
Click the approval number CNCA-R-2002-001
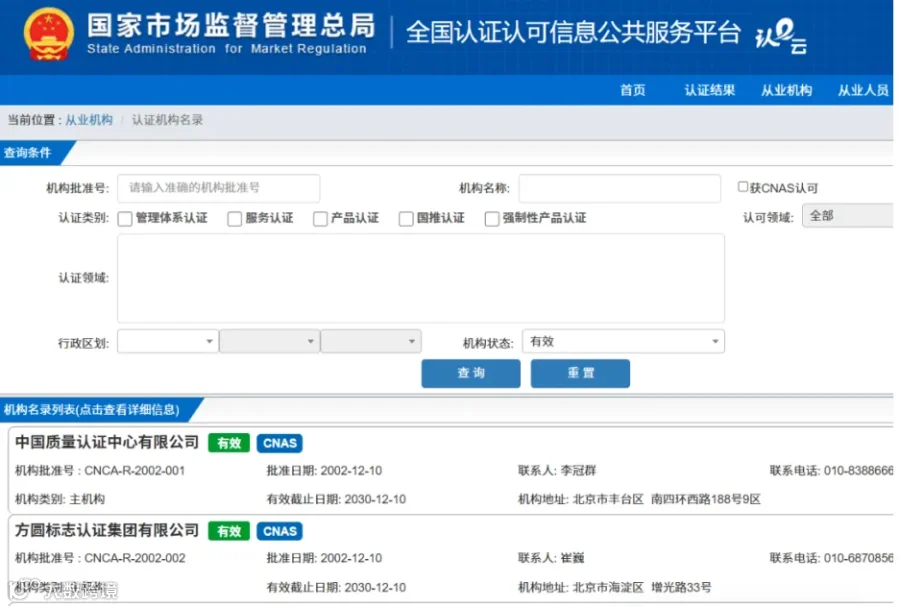tap(135, 471)
